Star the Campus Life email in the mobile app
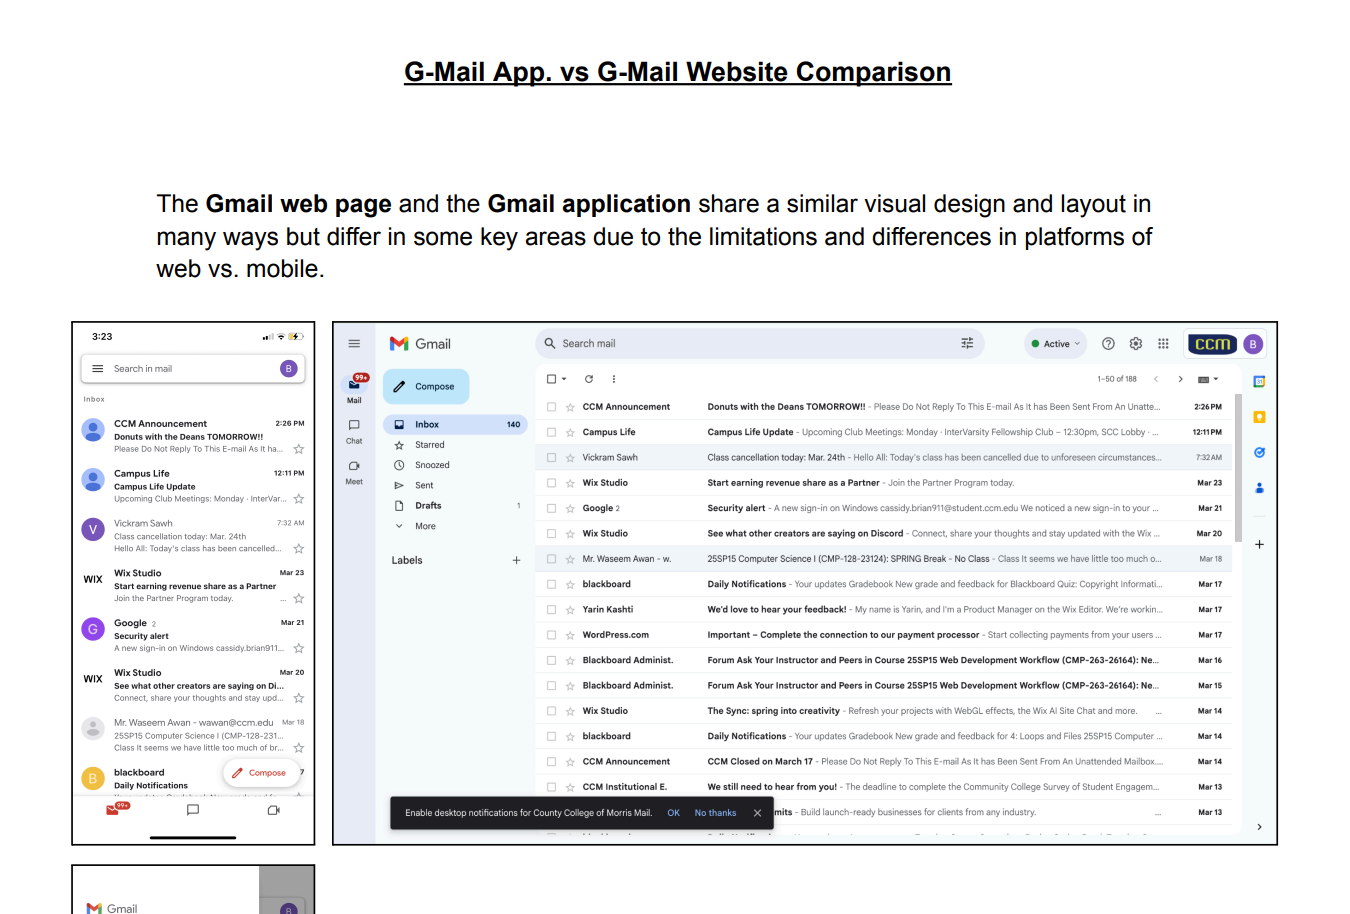This screenshot has height=914, width=1350. 298,498
